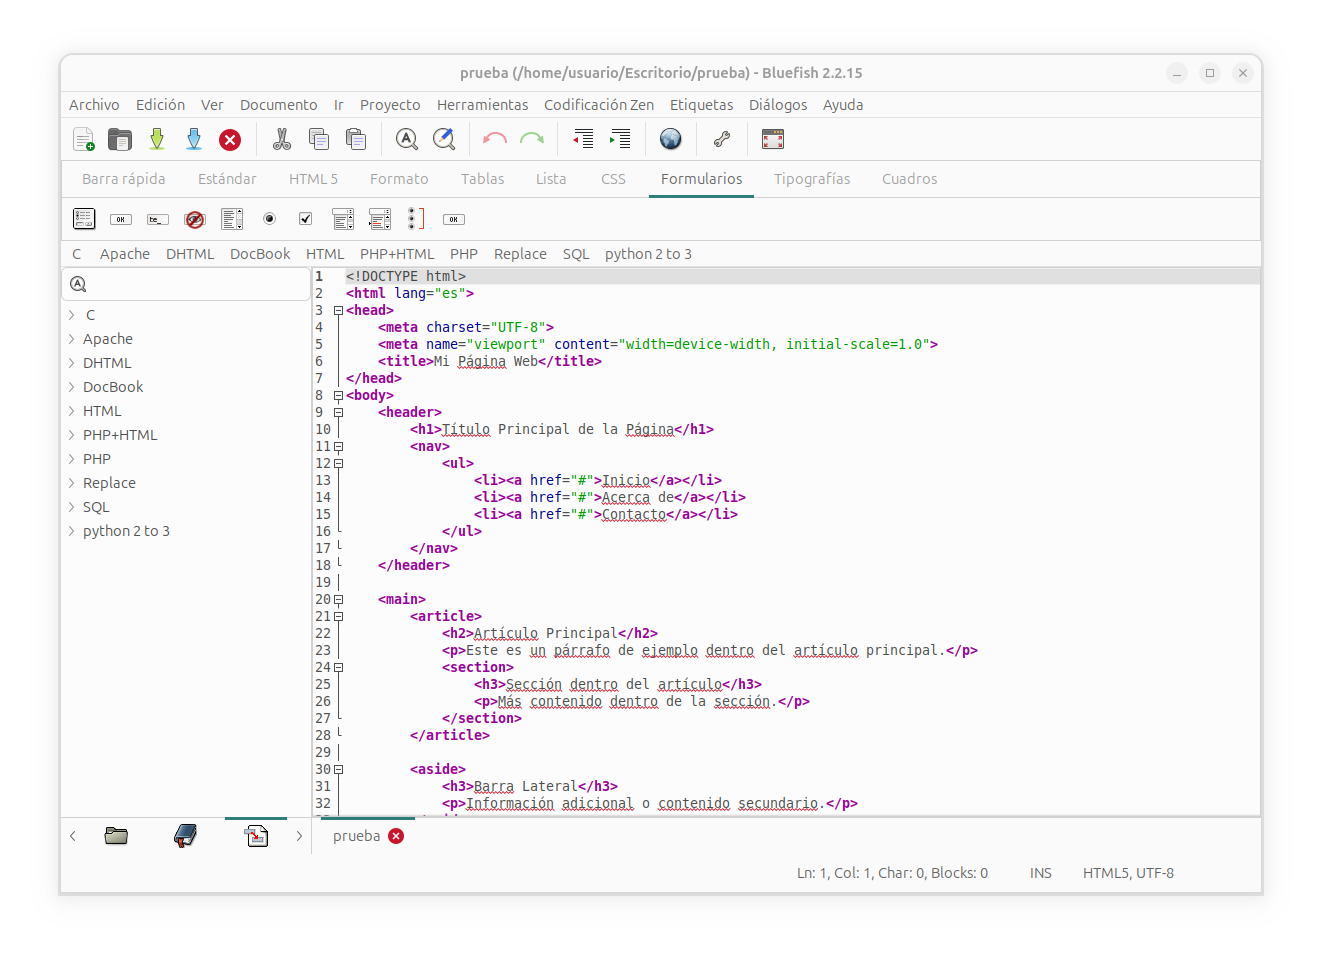
Task: Show the bookmarks sidebar panel
Action: (185, 836)
